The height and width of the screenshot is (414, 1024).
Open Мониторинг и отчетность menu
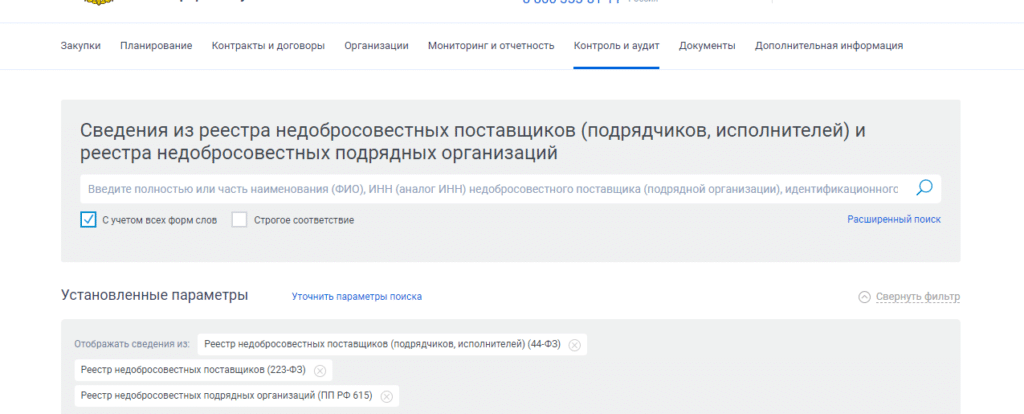coord(491,46)
